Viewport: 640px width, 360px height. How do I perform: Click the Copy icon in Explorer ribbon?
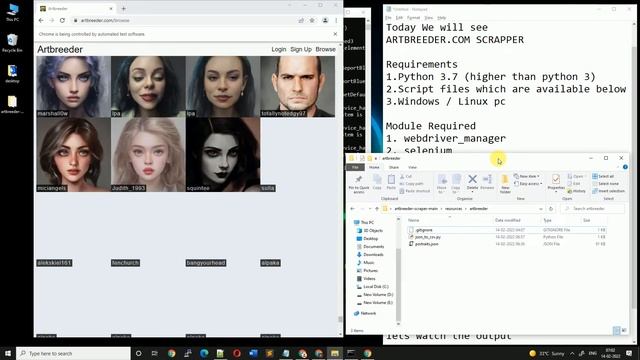click(377, 182)
